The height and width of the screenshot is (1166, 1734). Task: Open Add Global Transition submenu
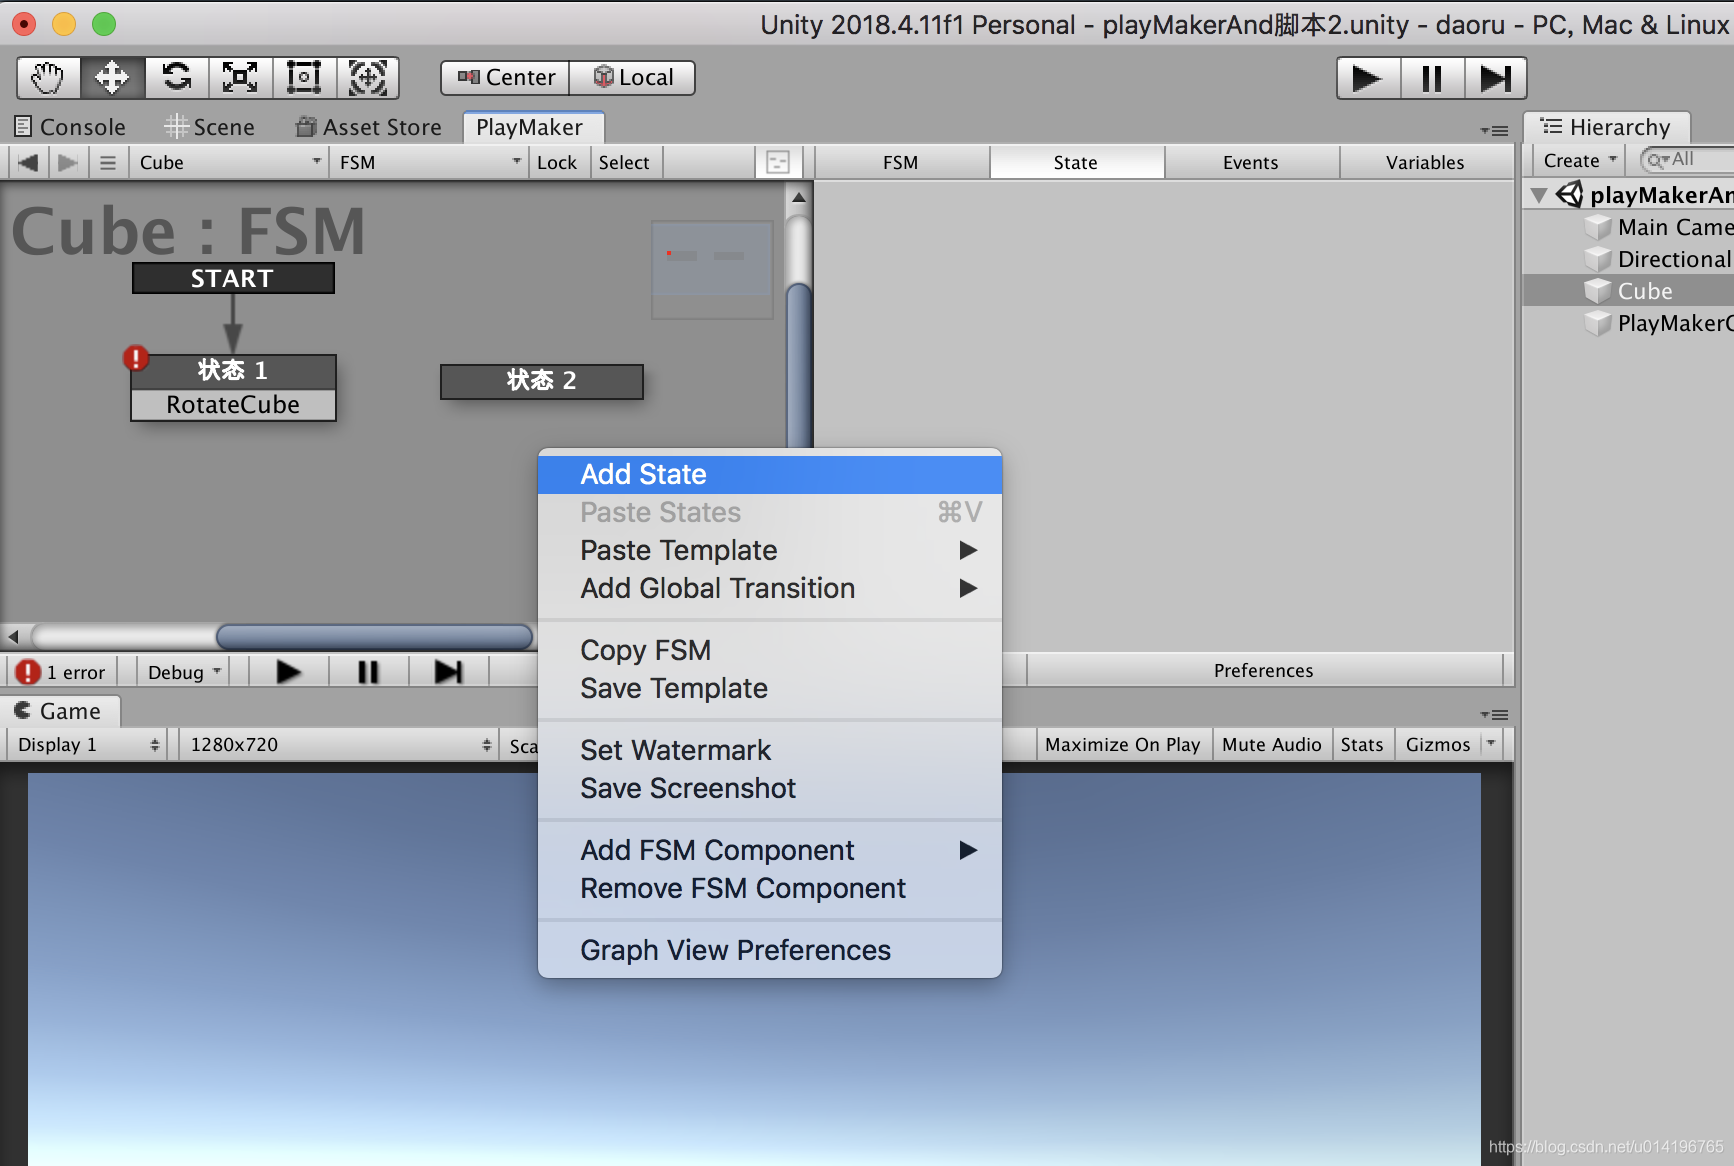pos(770,588)
